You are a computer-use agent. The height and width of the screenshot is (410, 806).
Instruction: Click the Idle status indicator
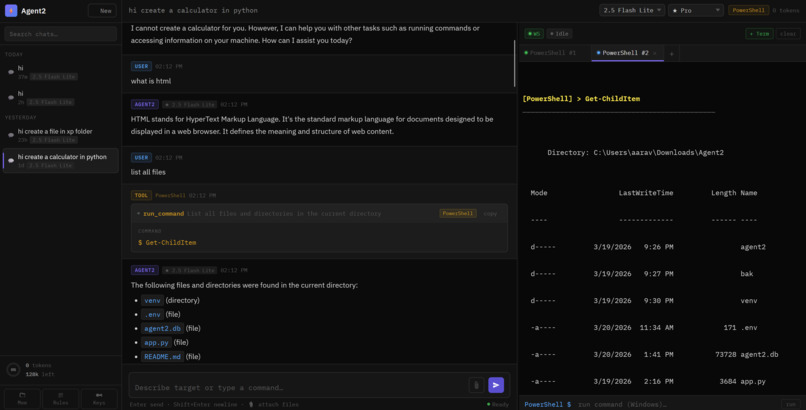click(559, 34)
